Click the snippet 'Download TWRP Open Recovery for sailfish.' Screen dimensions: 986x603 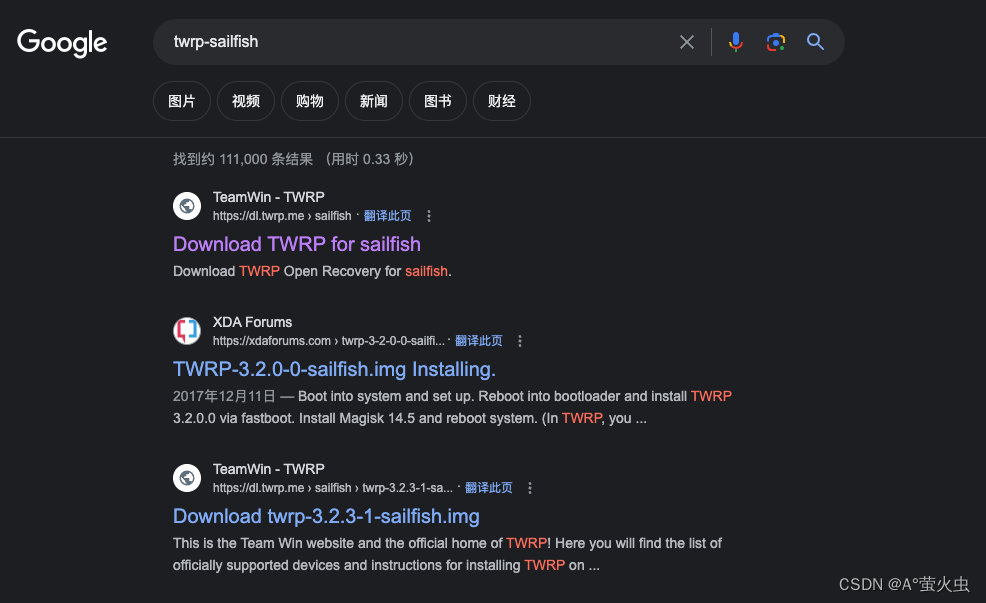tap(313, 271)
